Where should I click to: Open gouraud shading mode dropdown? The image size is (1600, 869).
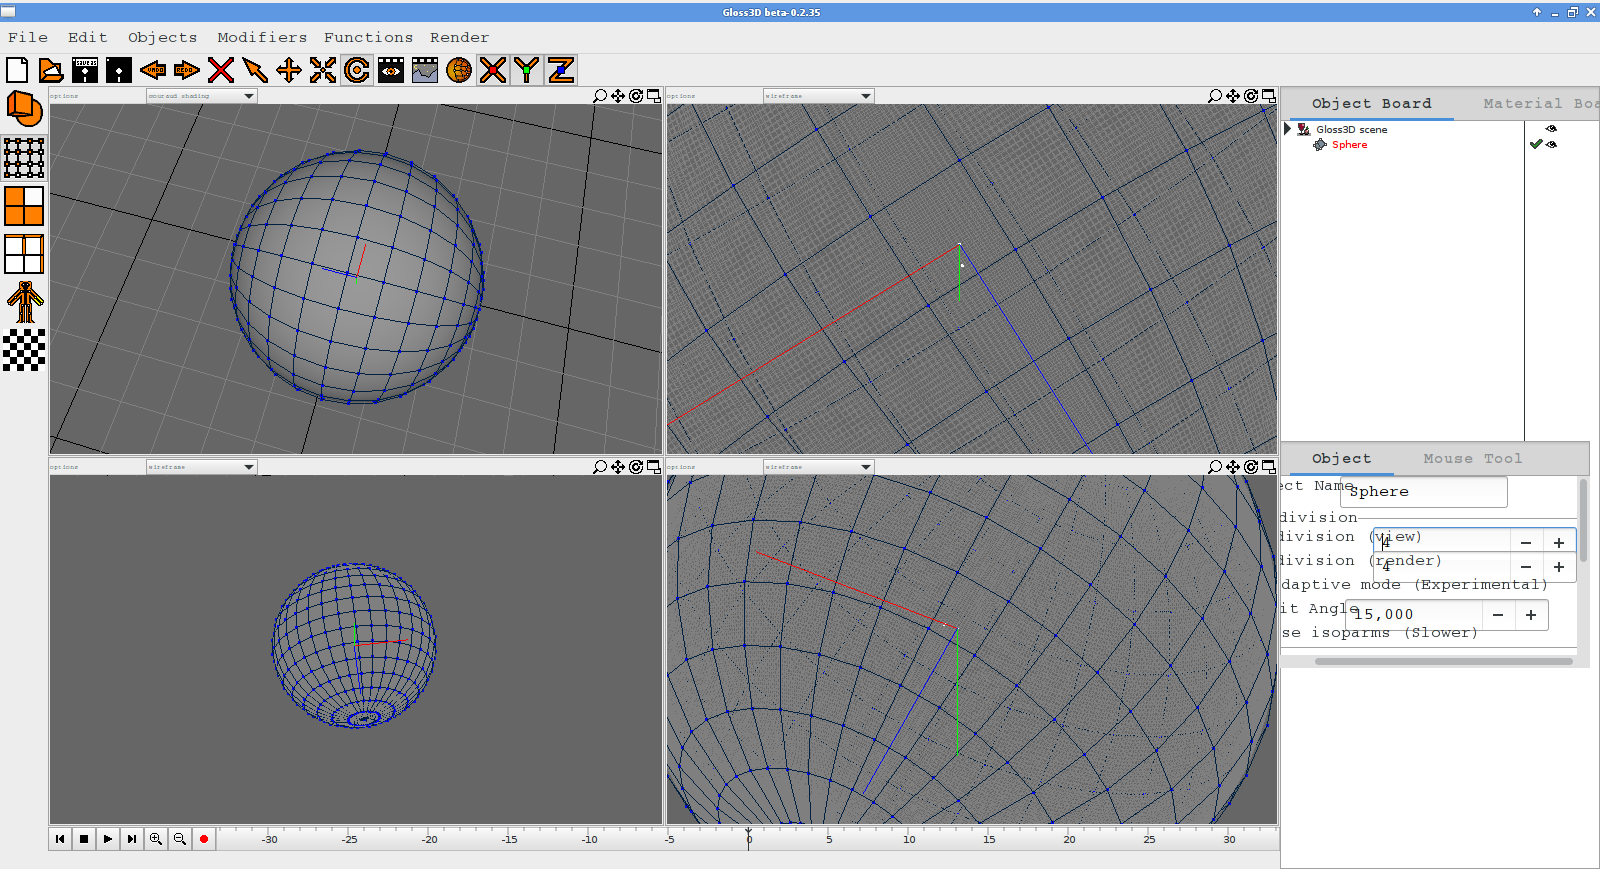pyautogui.click(x=201, y=96)
